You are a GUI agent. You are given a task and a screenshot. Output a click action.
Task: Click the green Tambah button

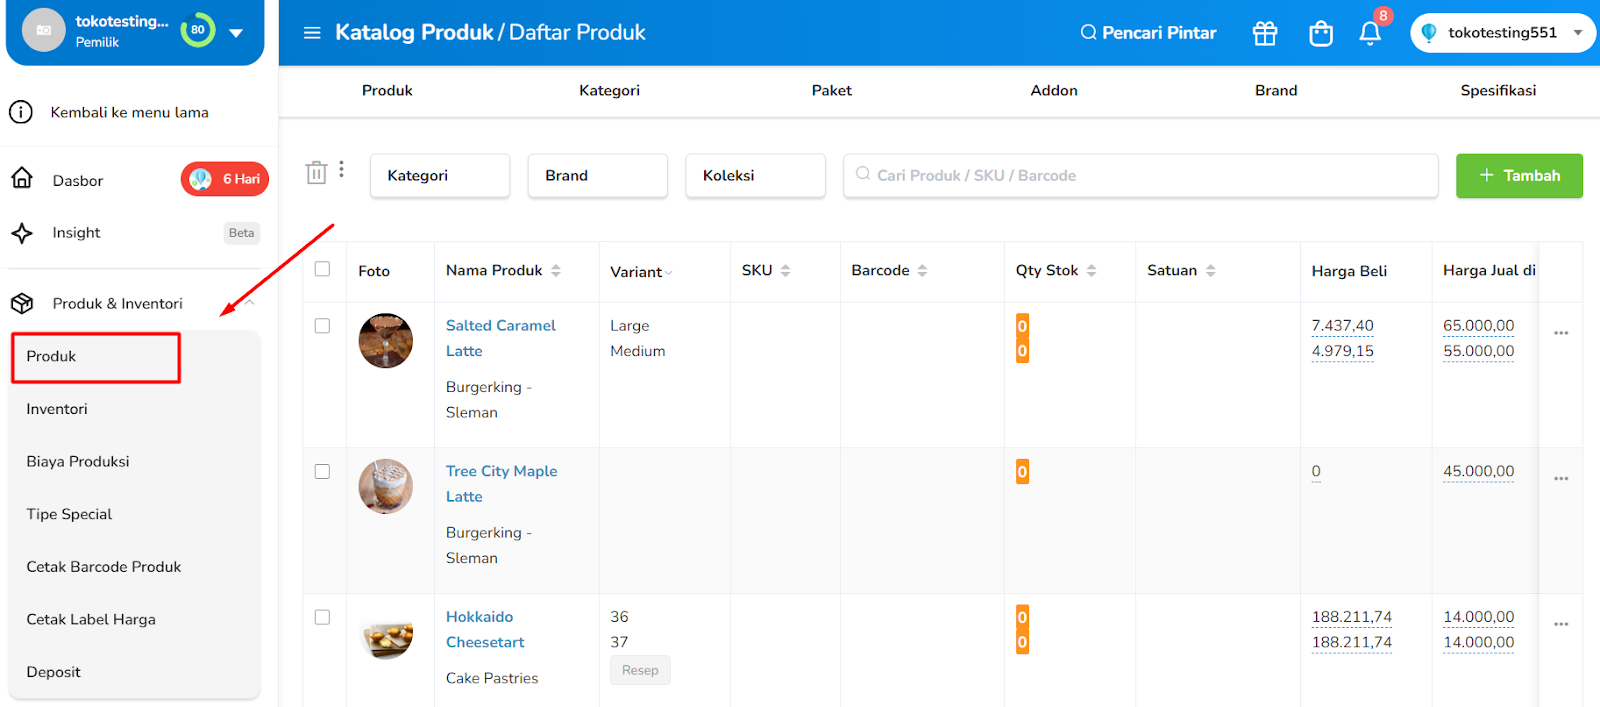pyautogui.click(x=1519, y=176)
